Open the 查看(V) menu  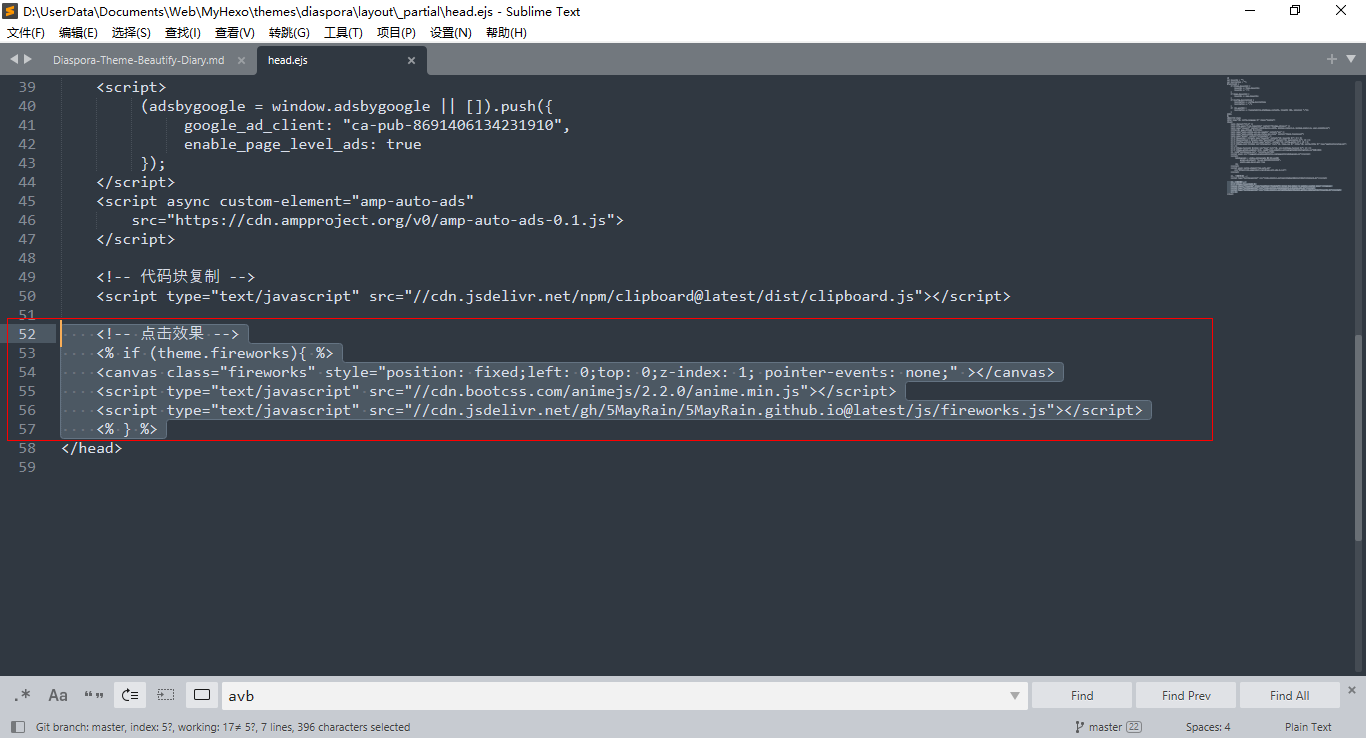234,33
